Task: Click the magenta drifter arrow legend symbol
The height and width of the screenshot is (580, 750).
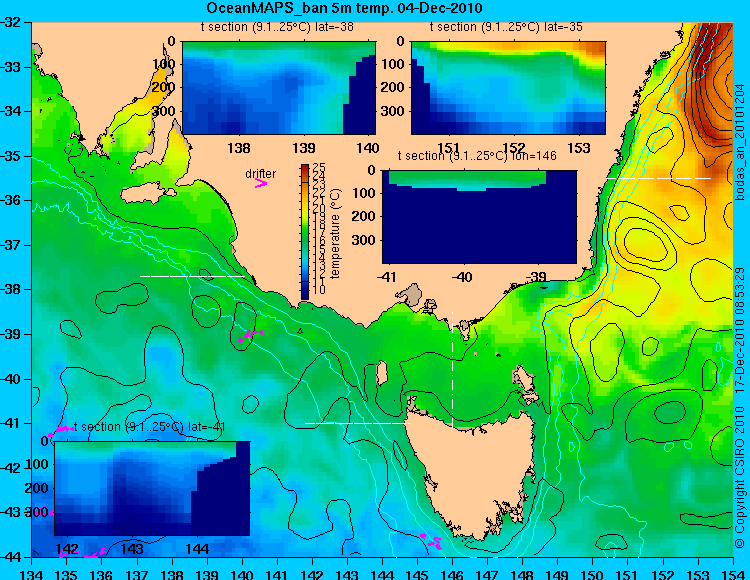Action: point(261,183)
